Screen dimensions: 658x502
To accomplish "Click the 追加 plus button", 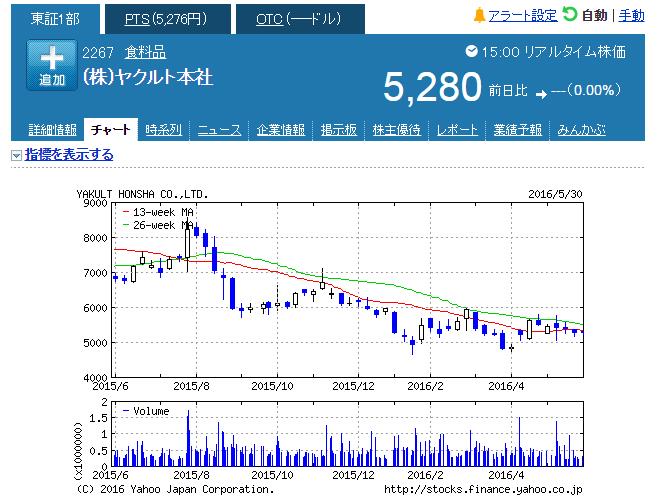I will click(52, 65).
